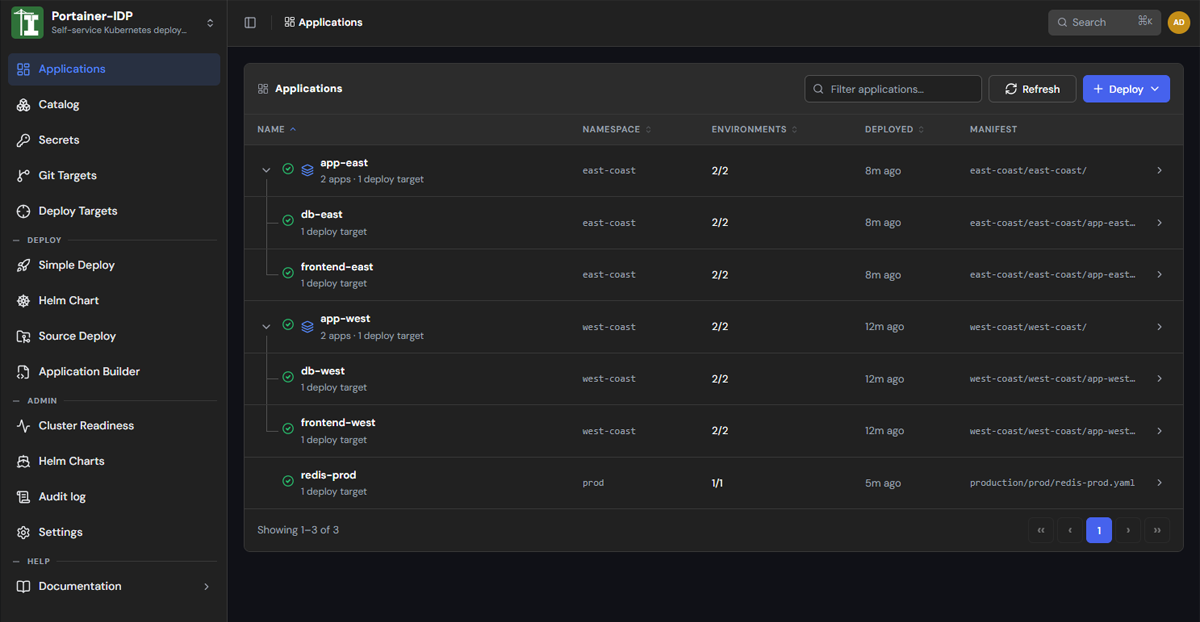Click the Applications breadcrumb in top bar

click(323, 22)
